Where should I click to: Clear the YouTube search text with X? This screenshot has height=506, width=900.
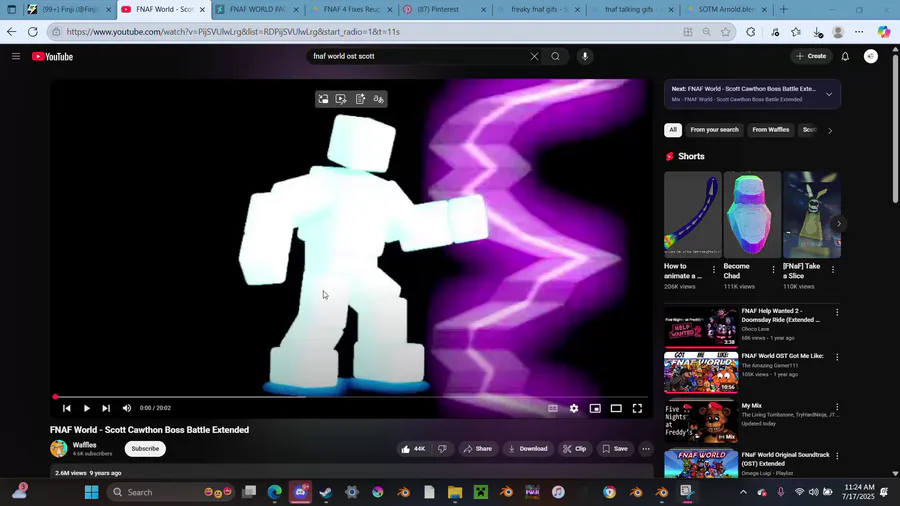pos(534,56)
